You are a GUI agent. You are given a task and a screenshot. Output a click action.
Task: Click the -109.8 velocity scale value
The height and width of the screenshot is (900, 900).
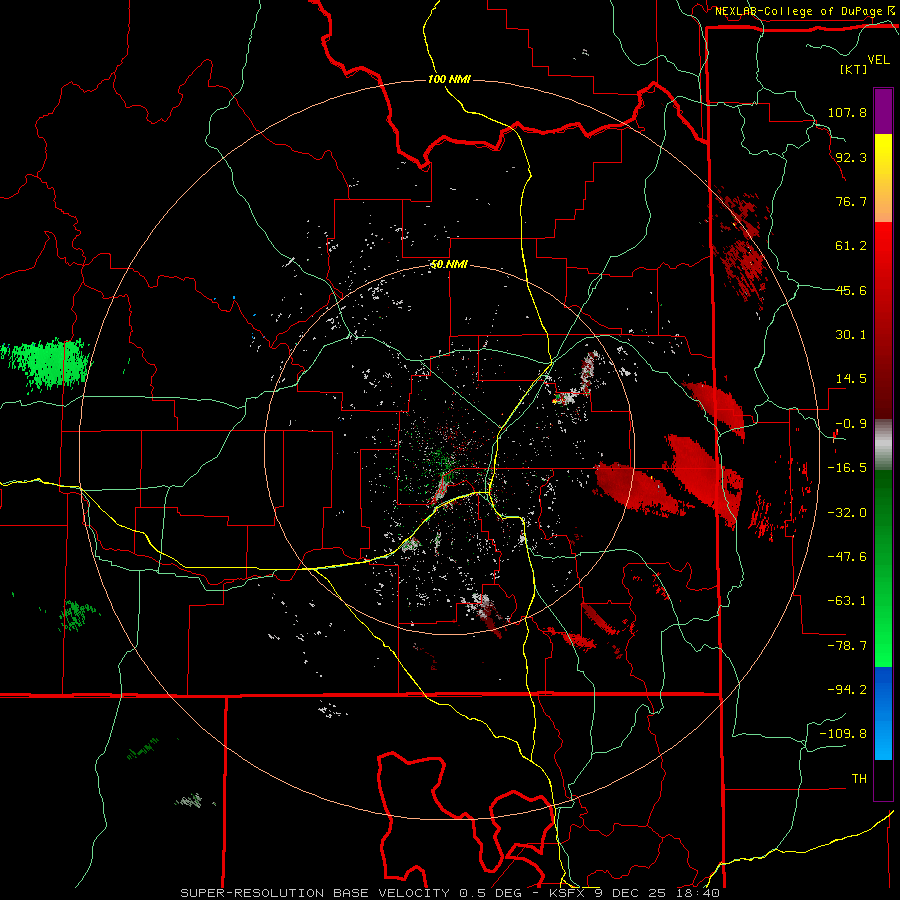coord(843,734)
